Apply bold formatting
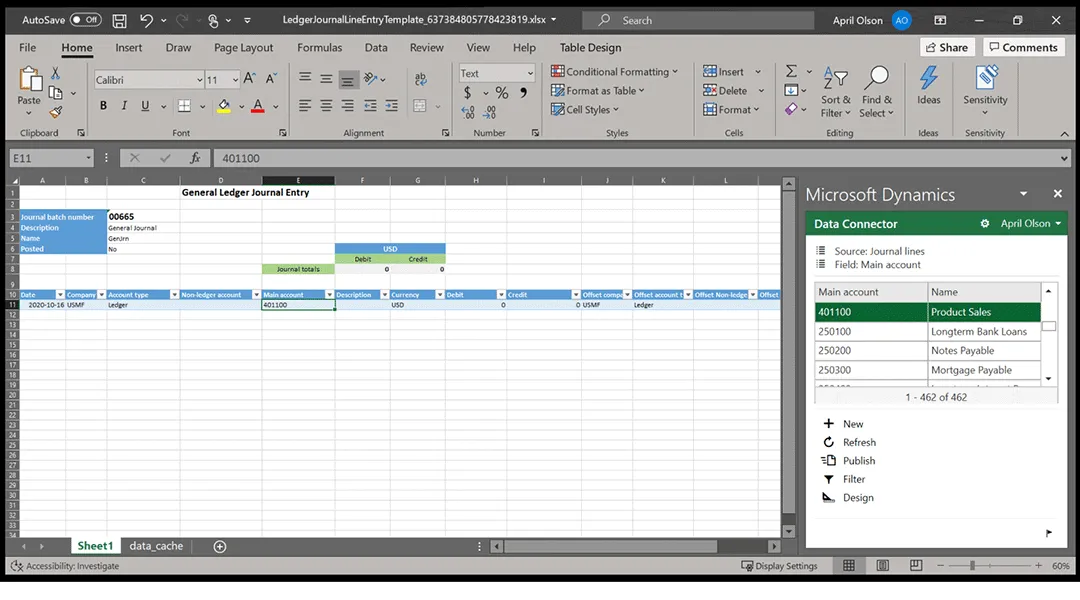1080x600 pixels. [x=103, y=104]
